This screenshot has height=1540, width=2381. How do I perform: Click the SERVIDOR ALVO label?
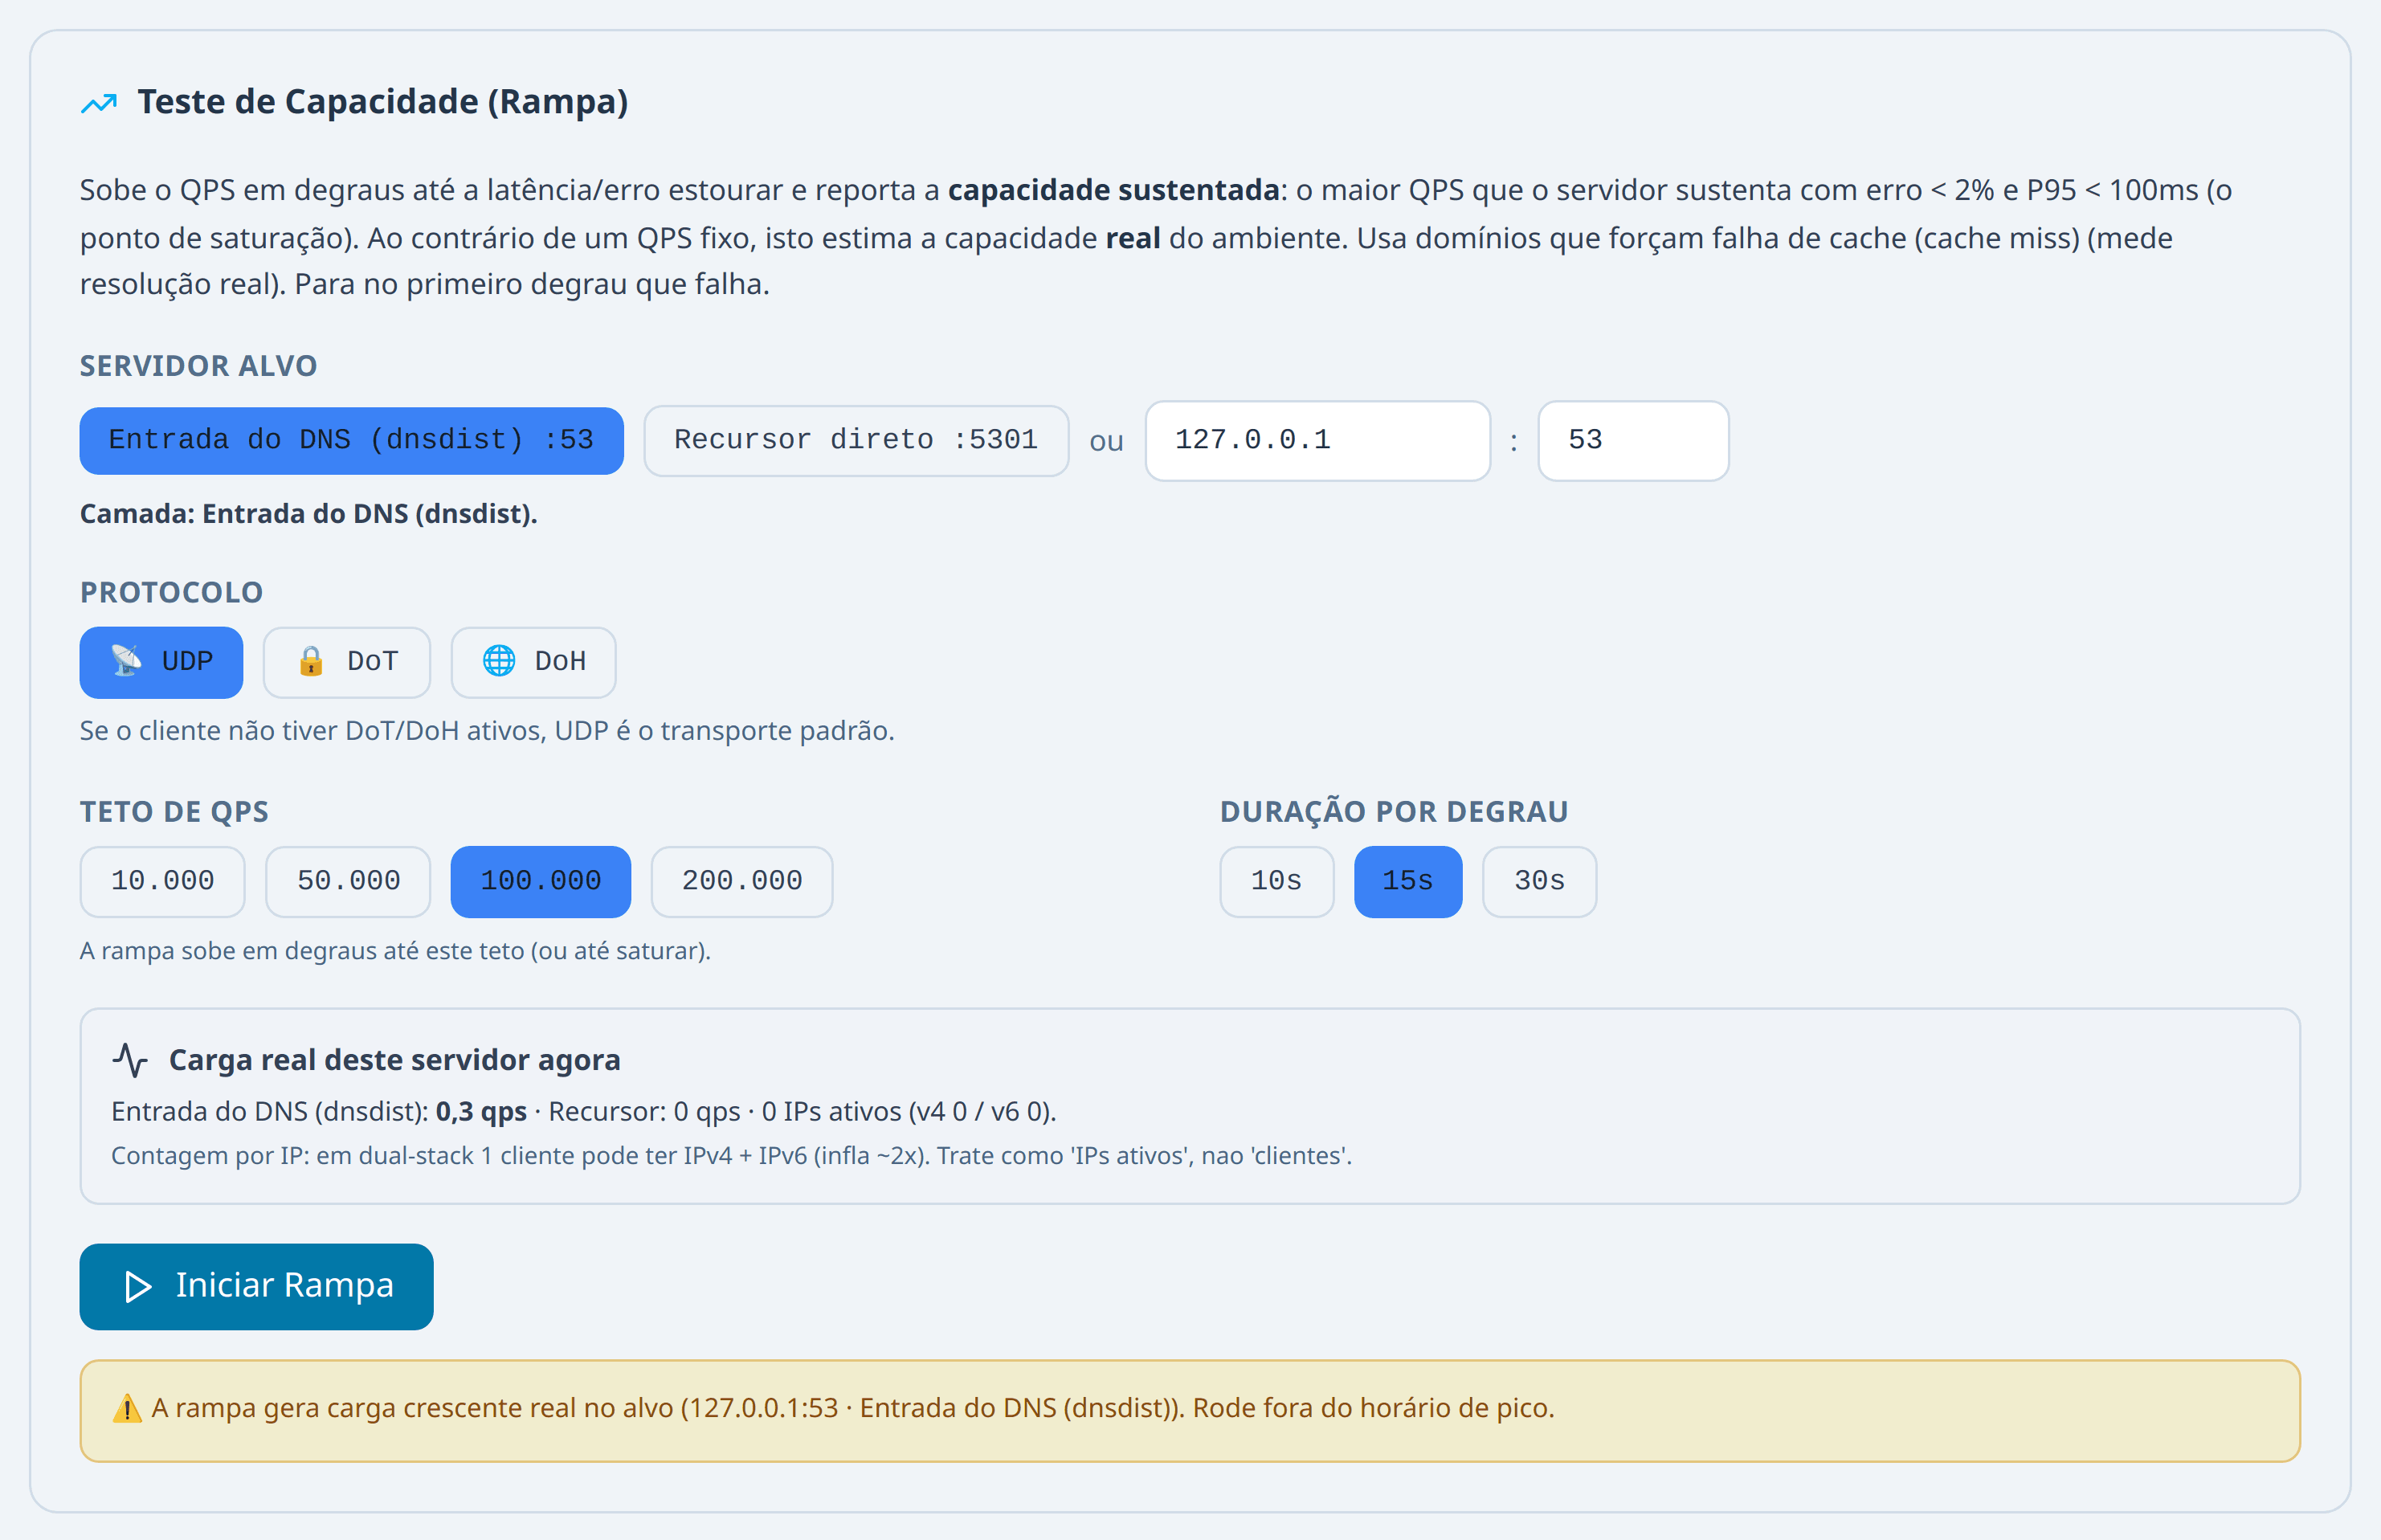click(x=199, y=366)
